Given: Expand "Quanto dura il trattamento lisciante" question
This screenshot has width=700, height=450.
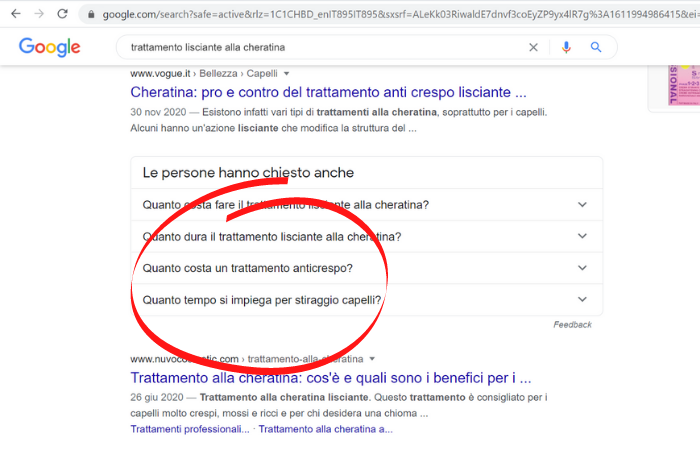Looking at the screenshot, I should pos(582,237).
